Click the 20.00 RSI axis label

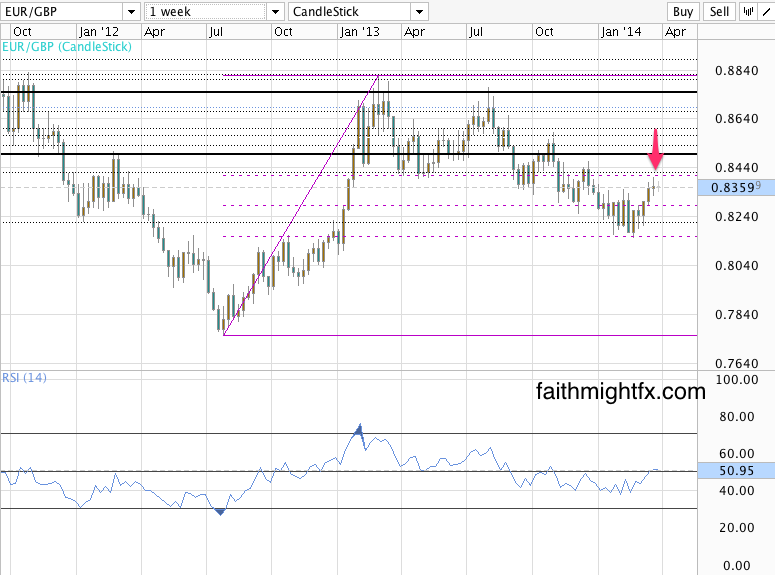[x=736, y=528]
